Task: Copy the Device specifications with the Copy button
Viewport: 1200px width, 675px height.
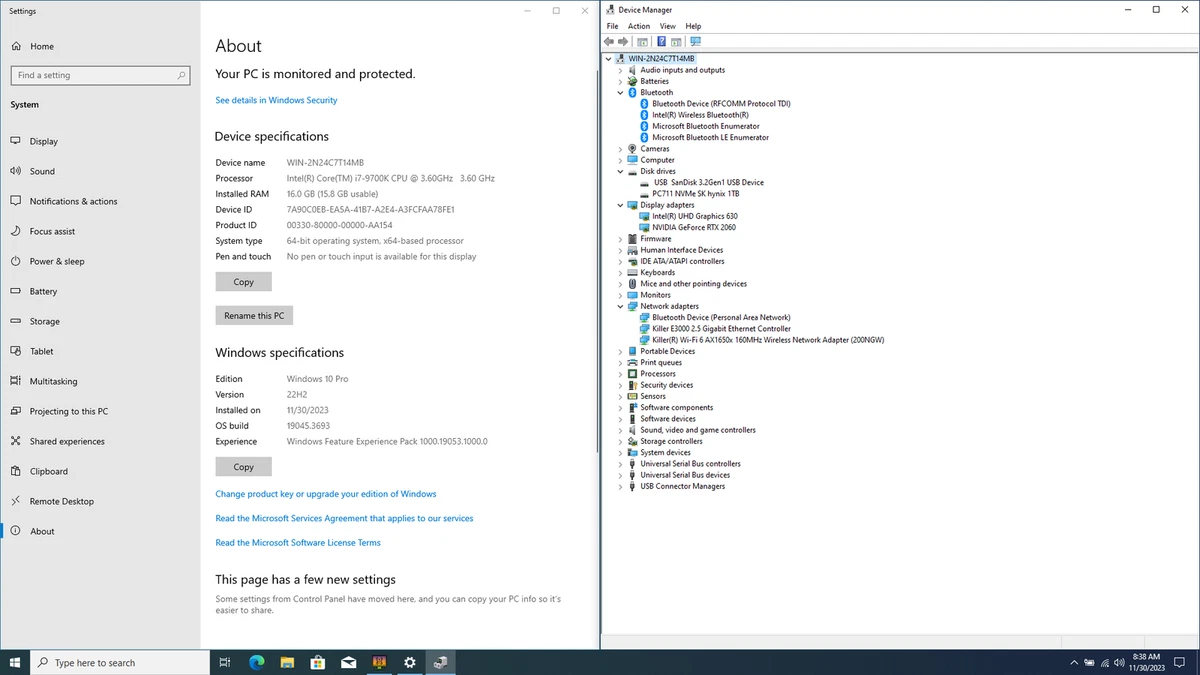Action: point(243,282)
